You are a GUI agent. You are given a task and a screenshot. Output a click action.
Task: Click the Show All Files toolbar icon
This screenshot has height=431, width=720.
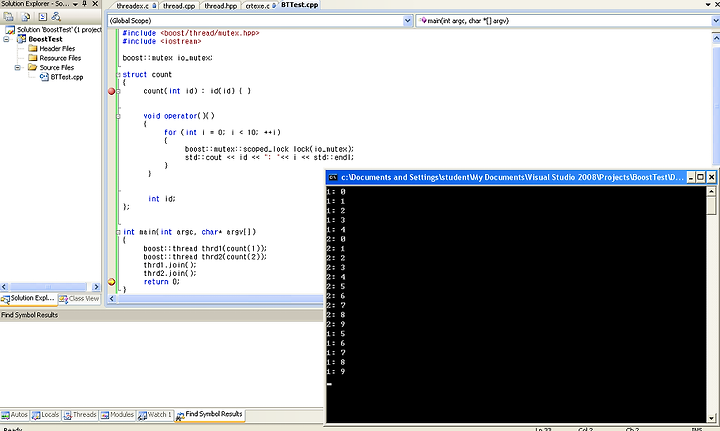pyautogui.click(x=26, y=17)
